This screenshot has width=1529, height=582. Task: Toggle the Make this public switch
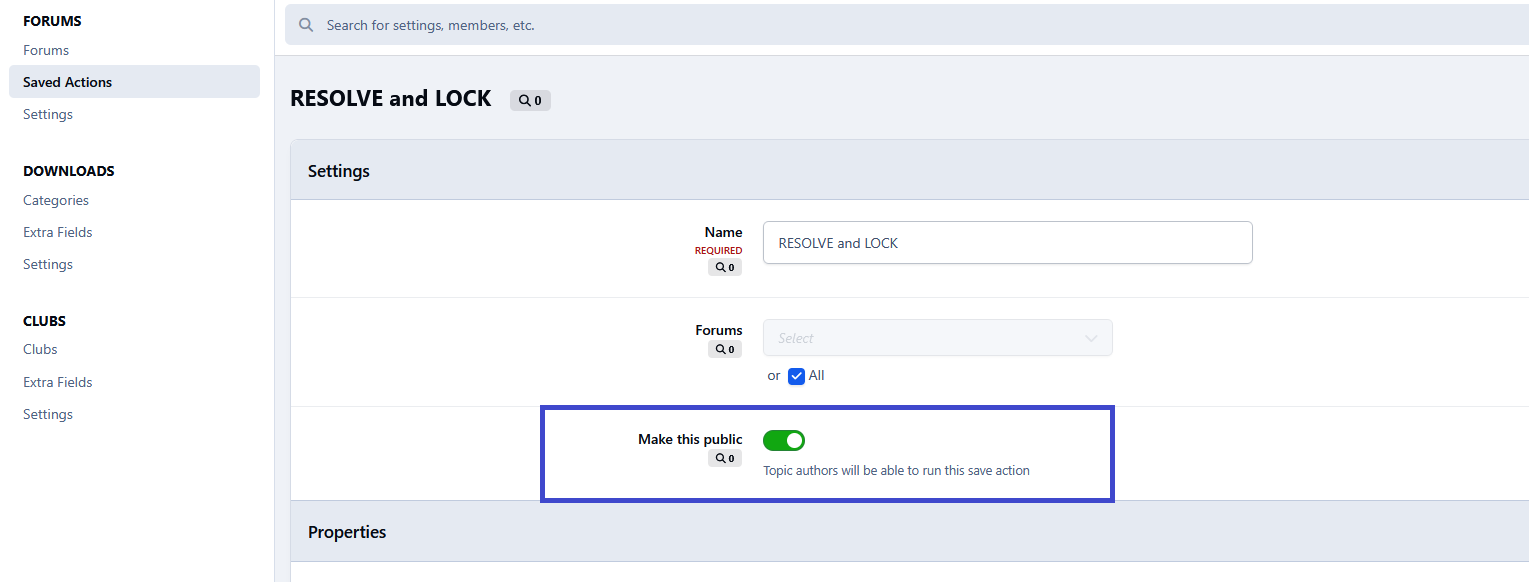point(784,440)
